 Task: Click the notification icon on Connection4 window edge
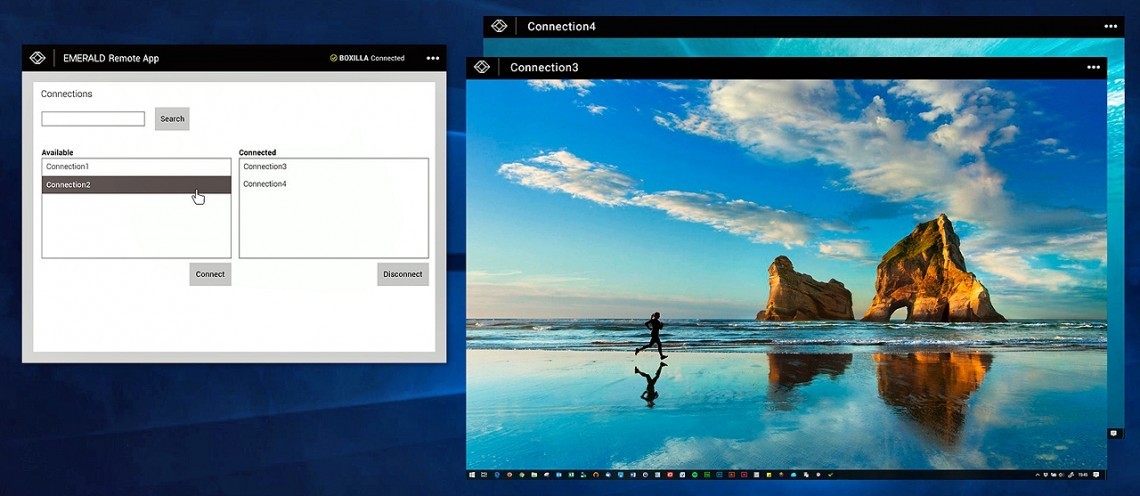tap(1113, 433)
